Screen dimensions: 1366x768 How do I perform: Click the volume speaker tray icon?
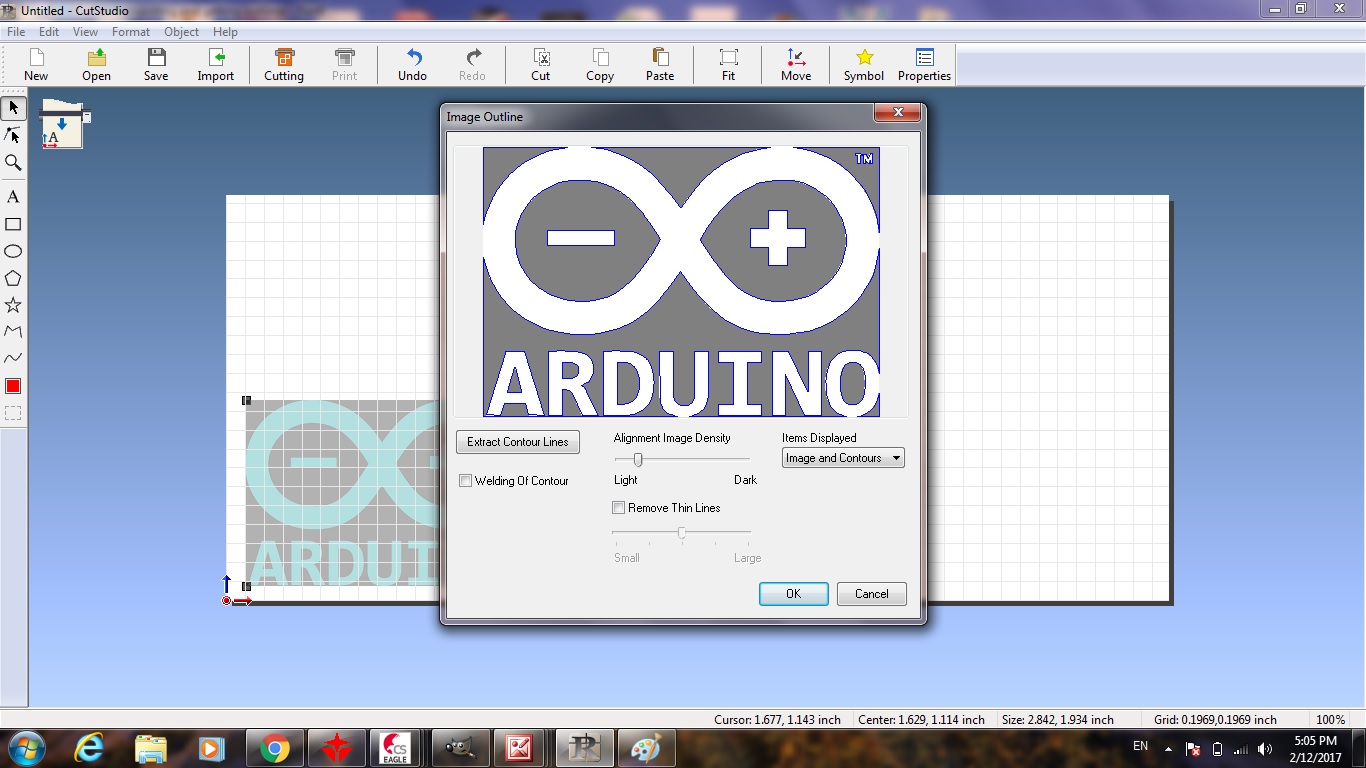coord(1265,749)
